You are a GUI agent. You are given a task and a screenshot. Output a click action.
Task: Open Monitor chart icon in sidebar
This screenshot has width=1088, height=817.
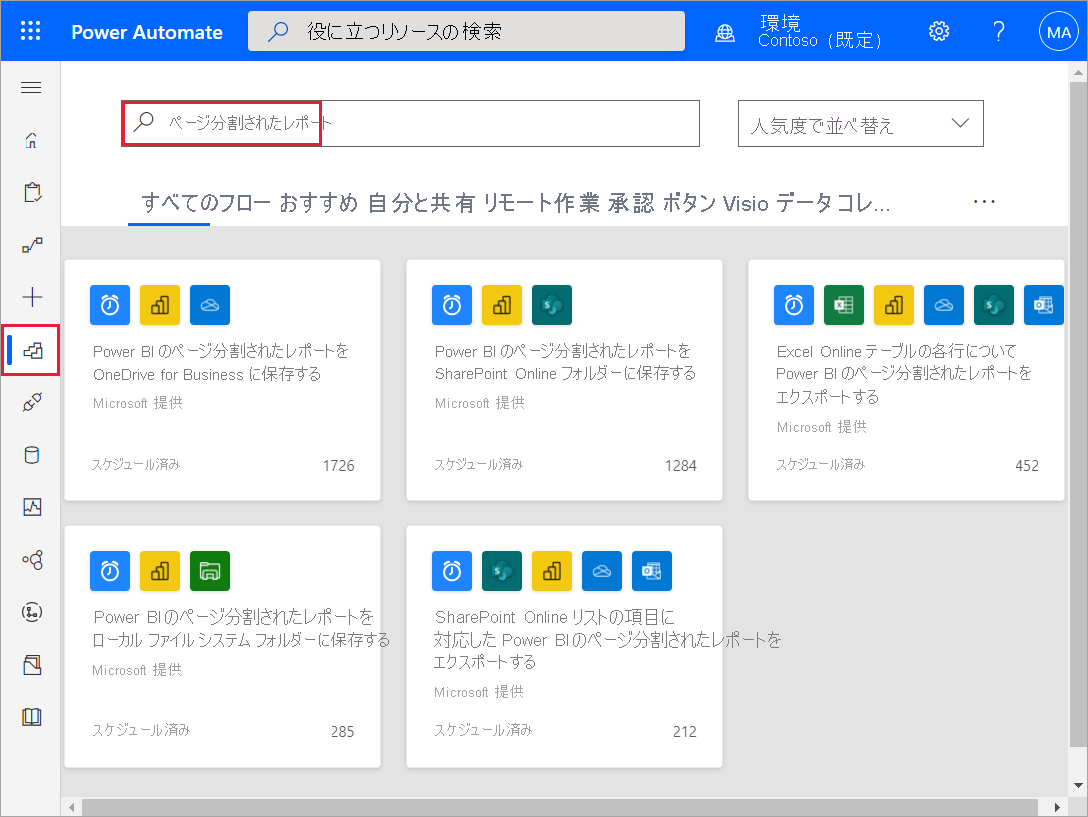tap(32, 507)
